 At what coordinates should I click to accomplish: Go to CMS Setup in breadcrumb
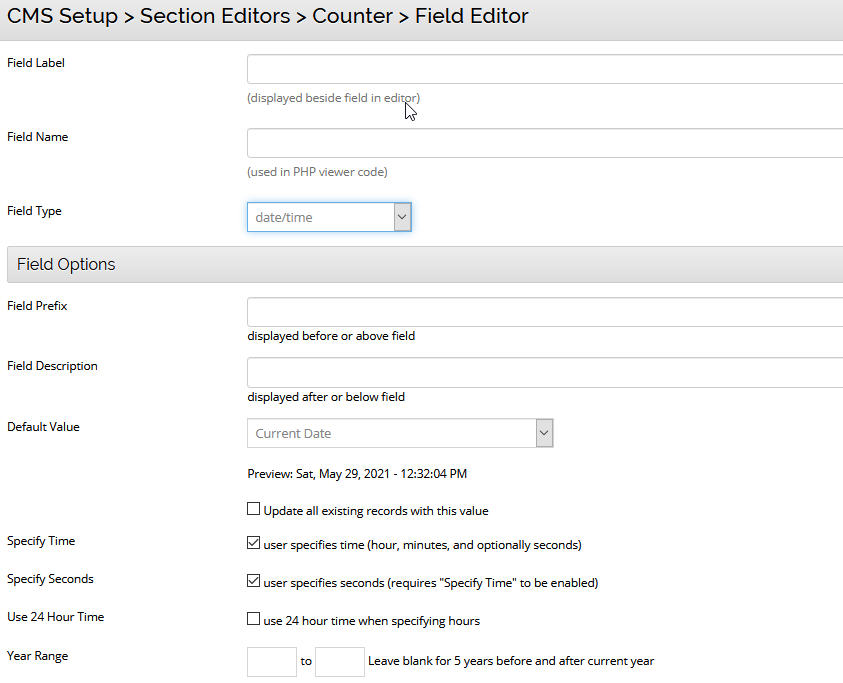[63, 17]
